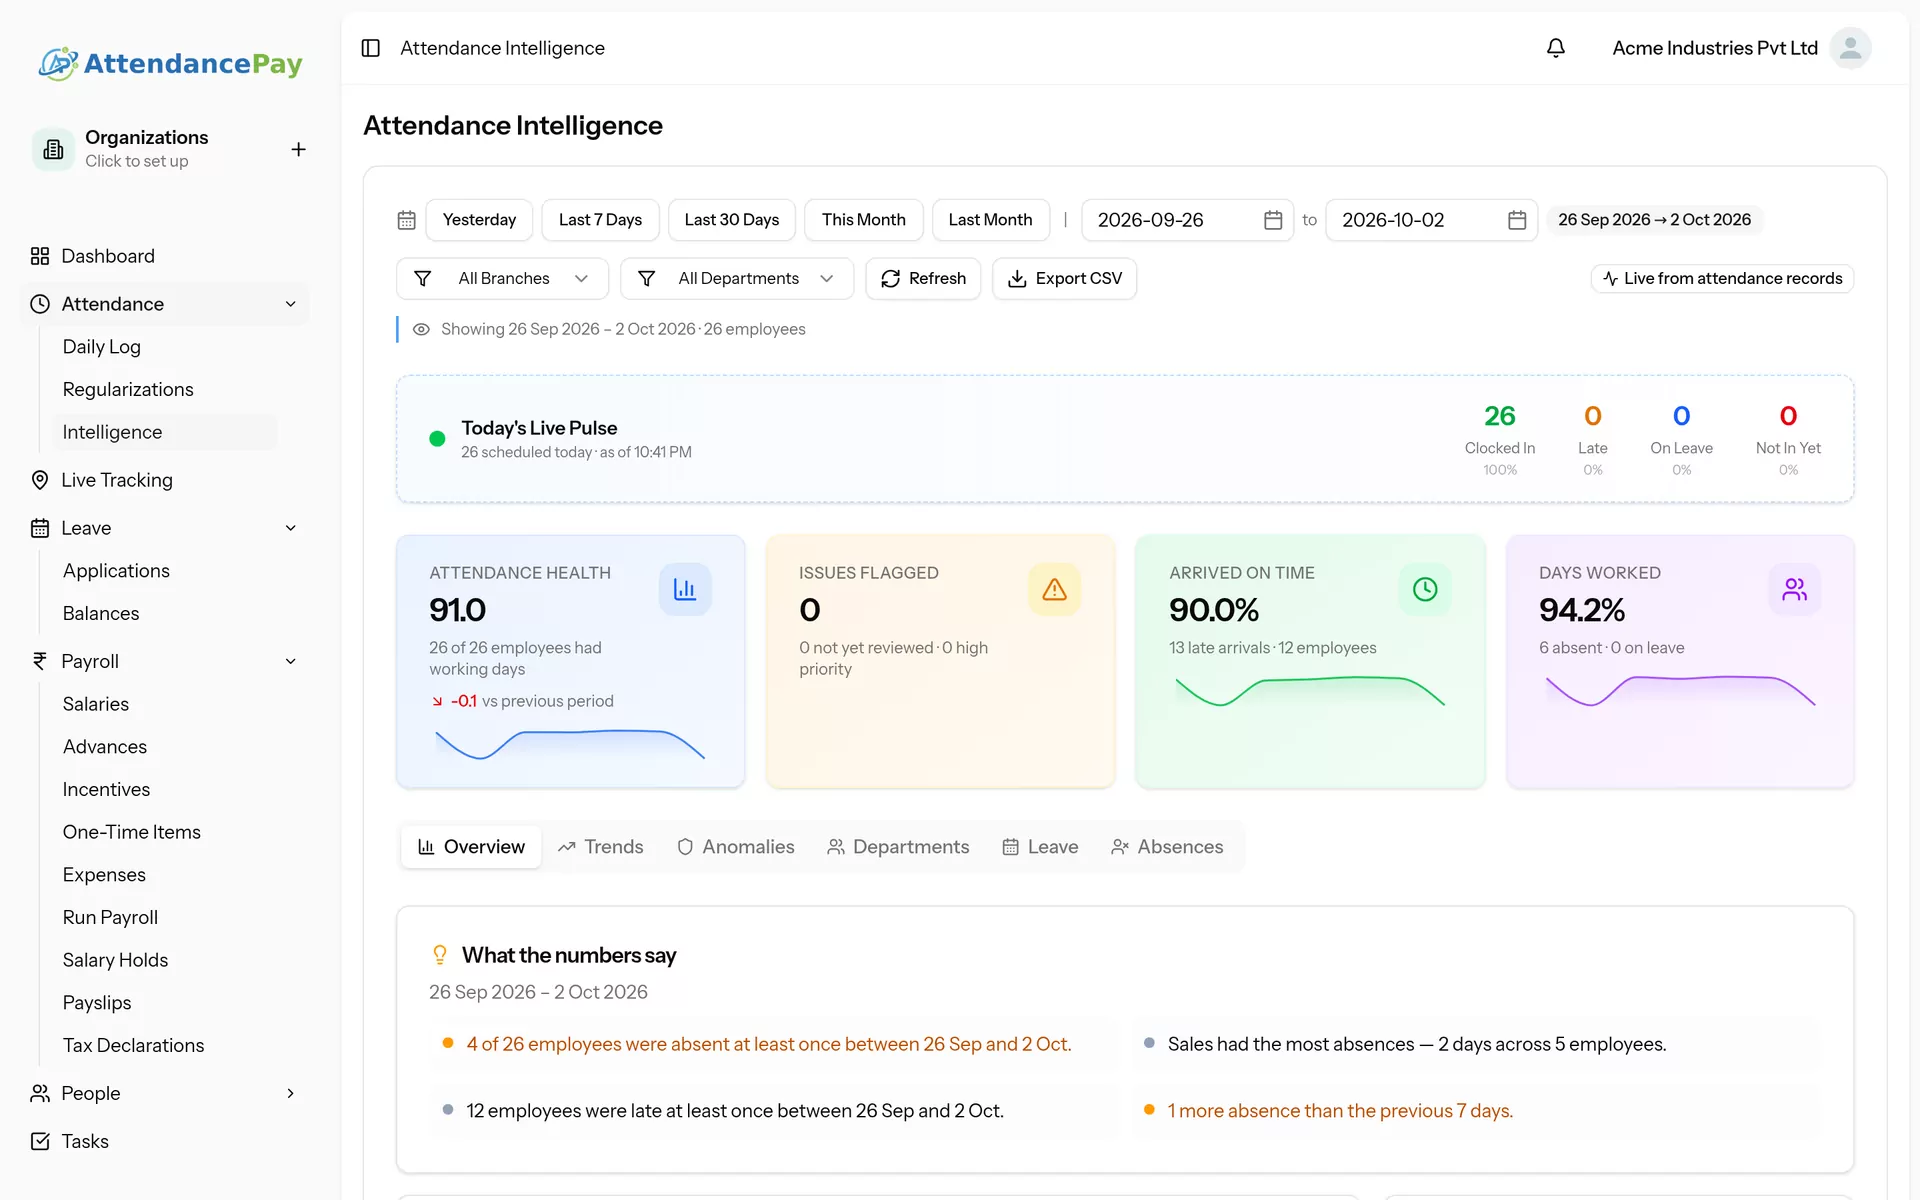Add organization with plus icon
1920x1200 pixels.
(x=298, y=149)
